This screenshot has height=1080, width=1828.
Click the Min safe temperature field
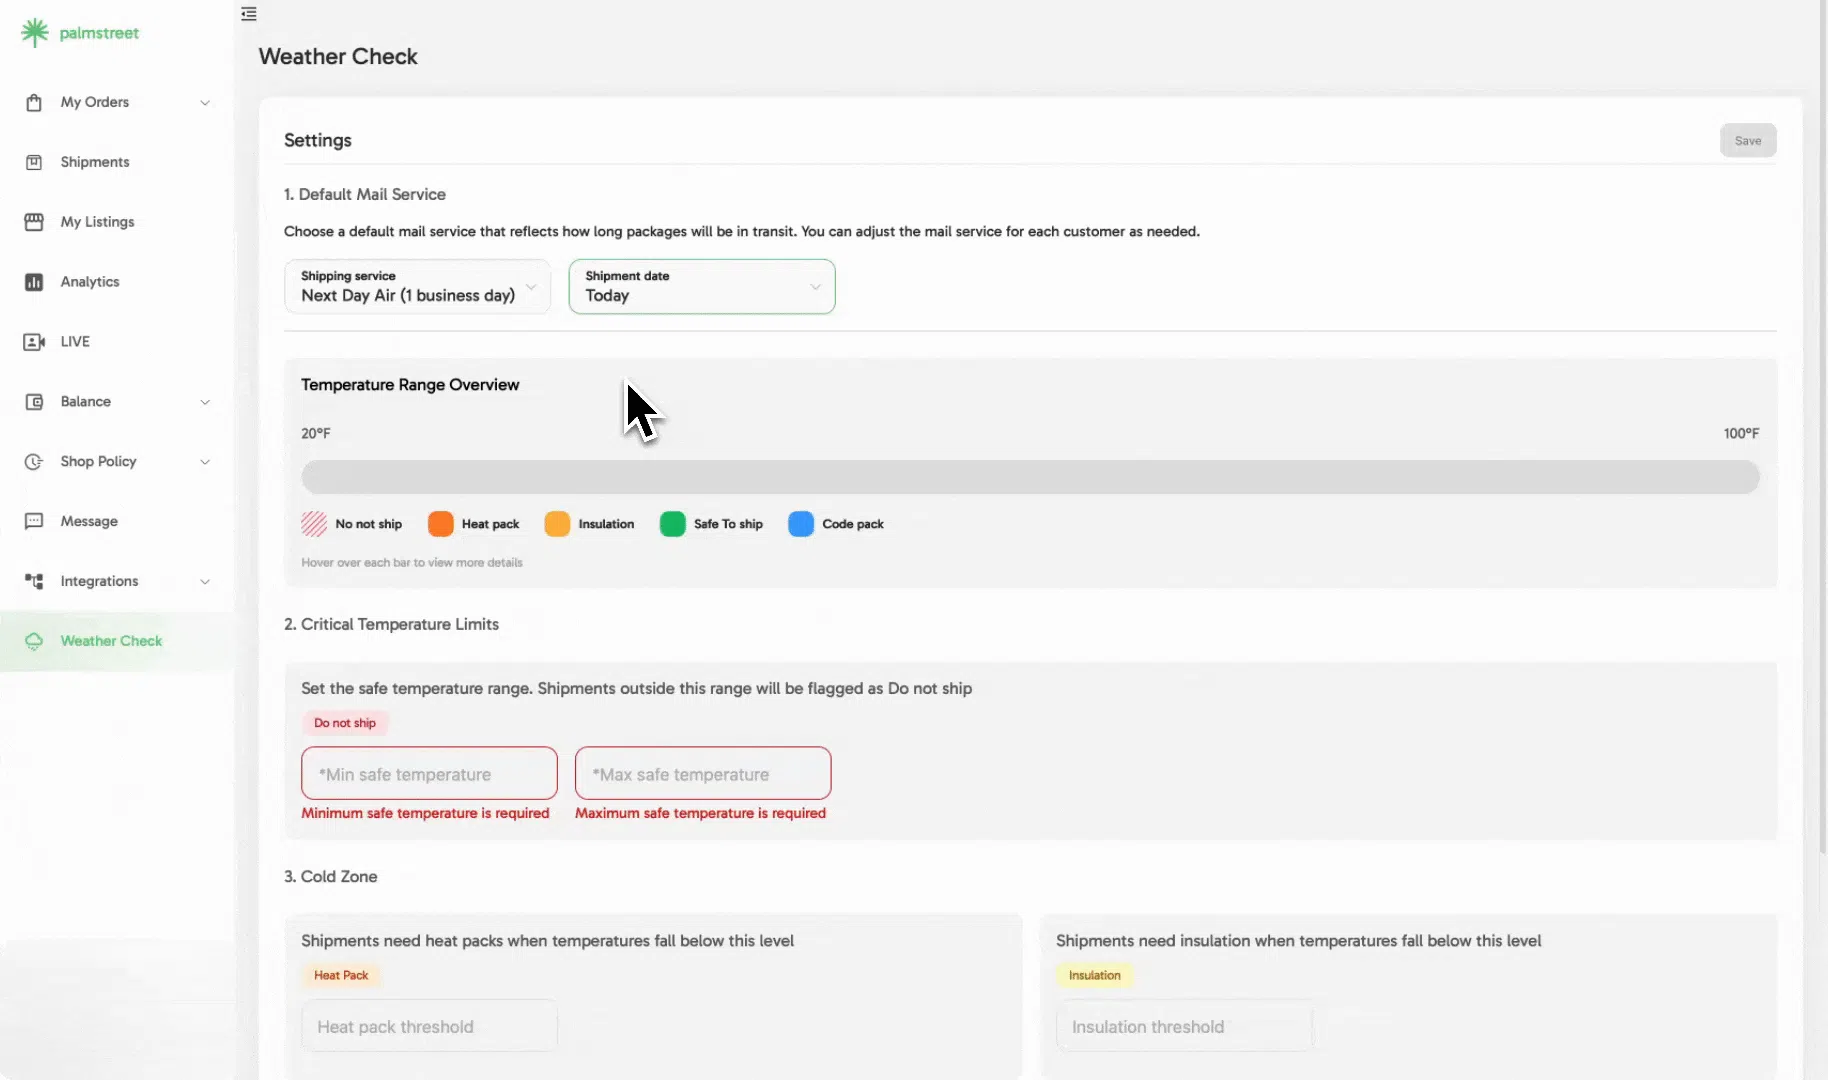(x=429, y=774)
